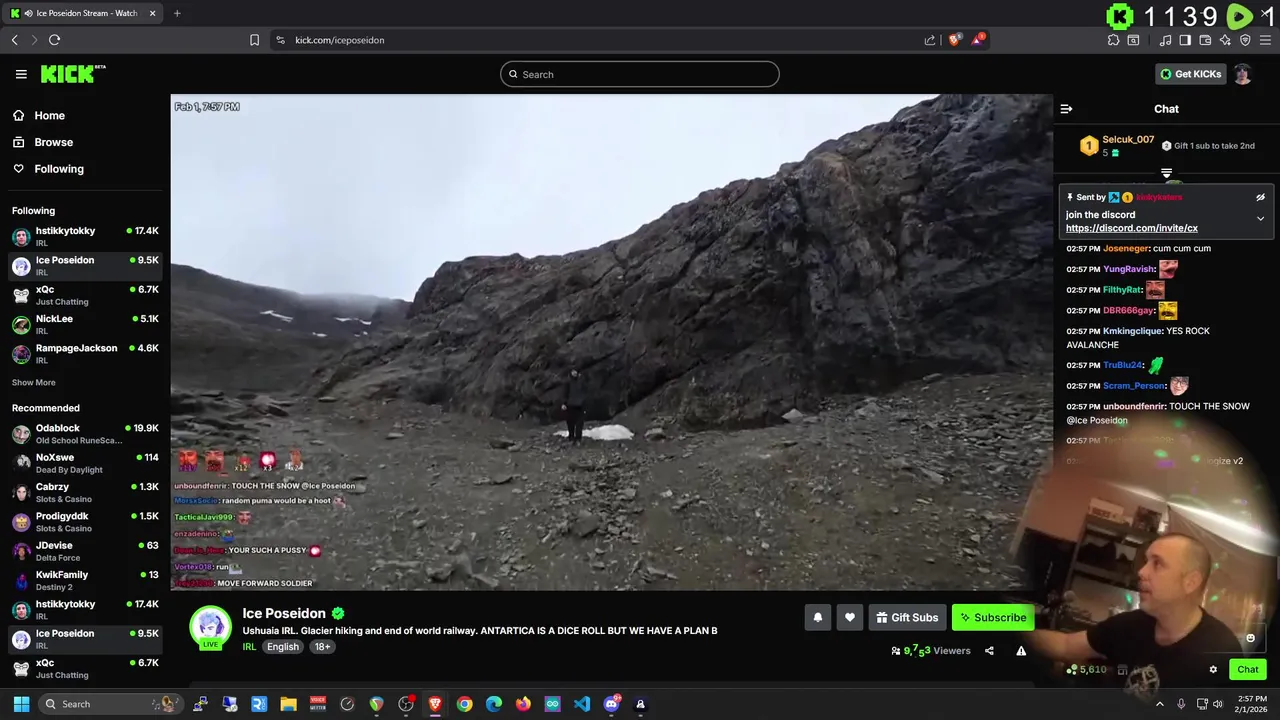Click the IRL category link
Viewport: 1280px width, 720px height.
(249, 647)
